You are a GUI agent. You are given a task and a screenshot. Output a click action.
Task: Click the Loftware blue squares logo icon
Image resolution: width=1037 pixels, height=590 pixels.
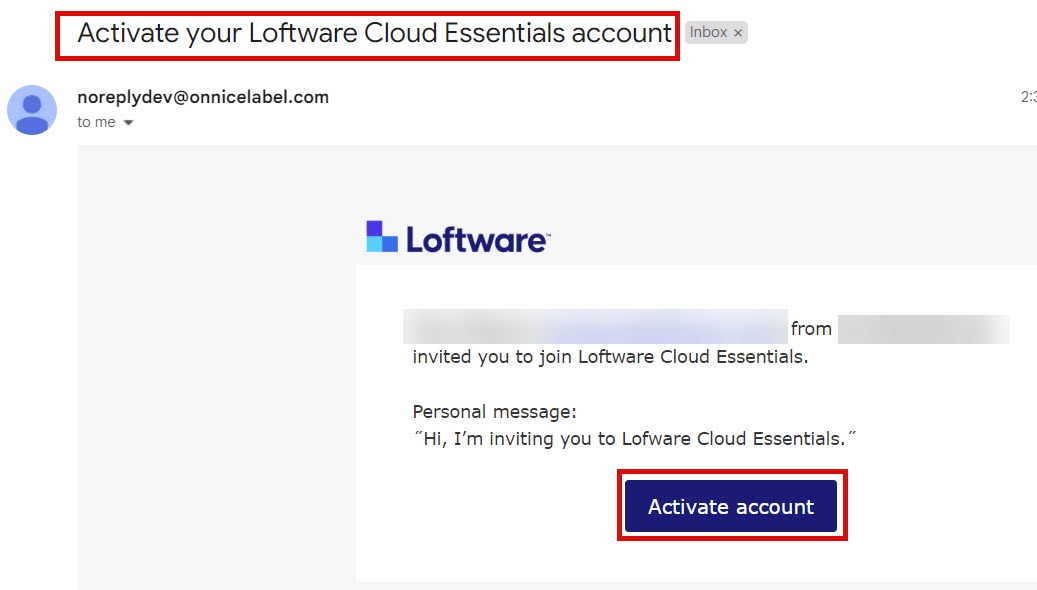(382, 237)
